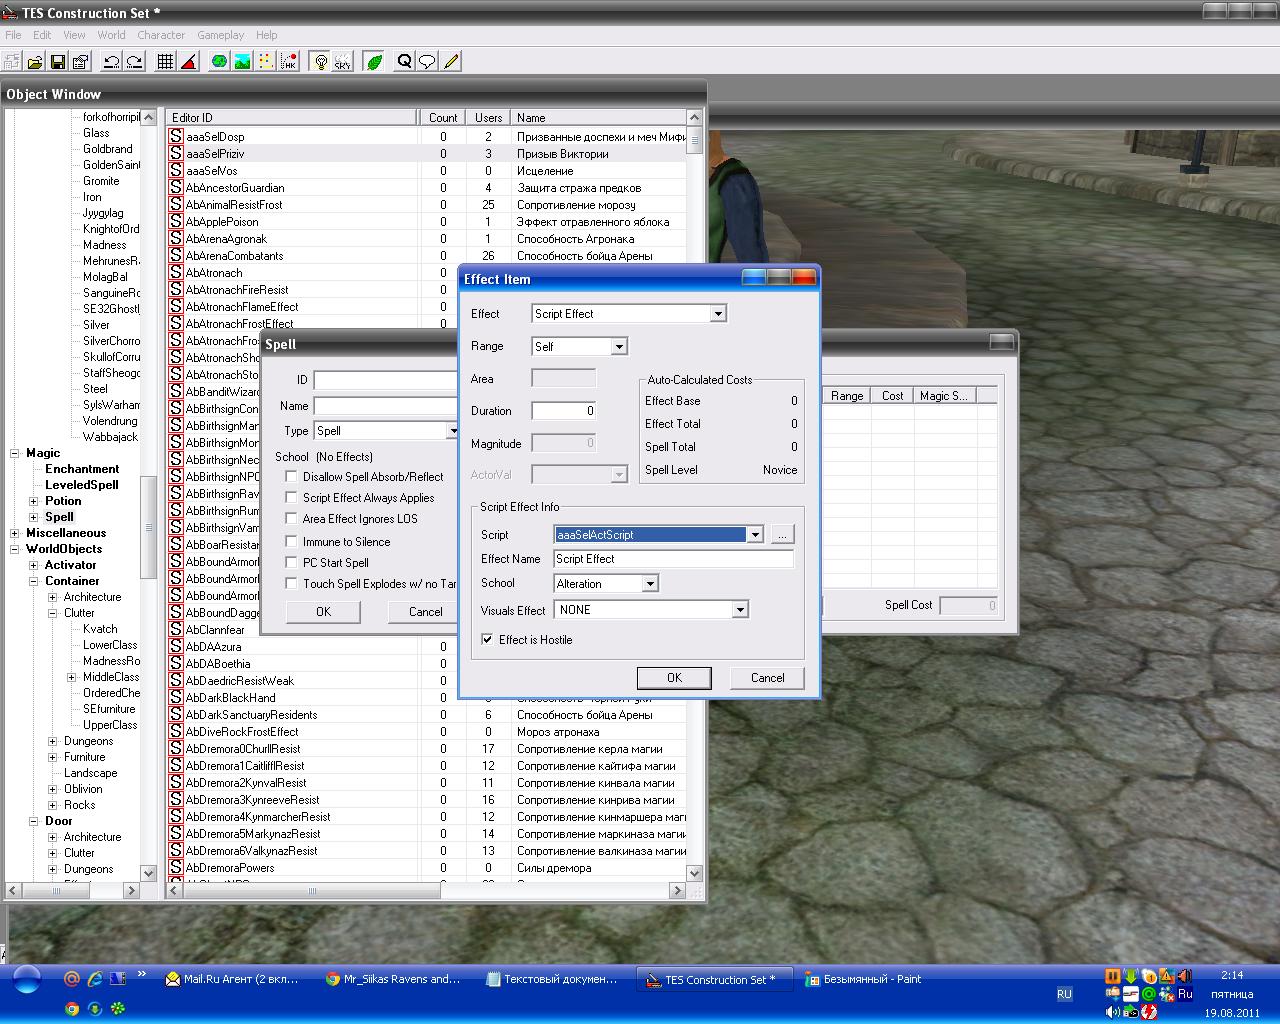
Task: Toggle Sky rendering toolbar icon
Action: point(343,61)
